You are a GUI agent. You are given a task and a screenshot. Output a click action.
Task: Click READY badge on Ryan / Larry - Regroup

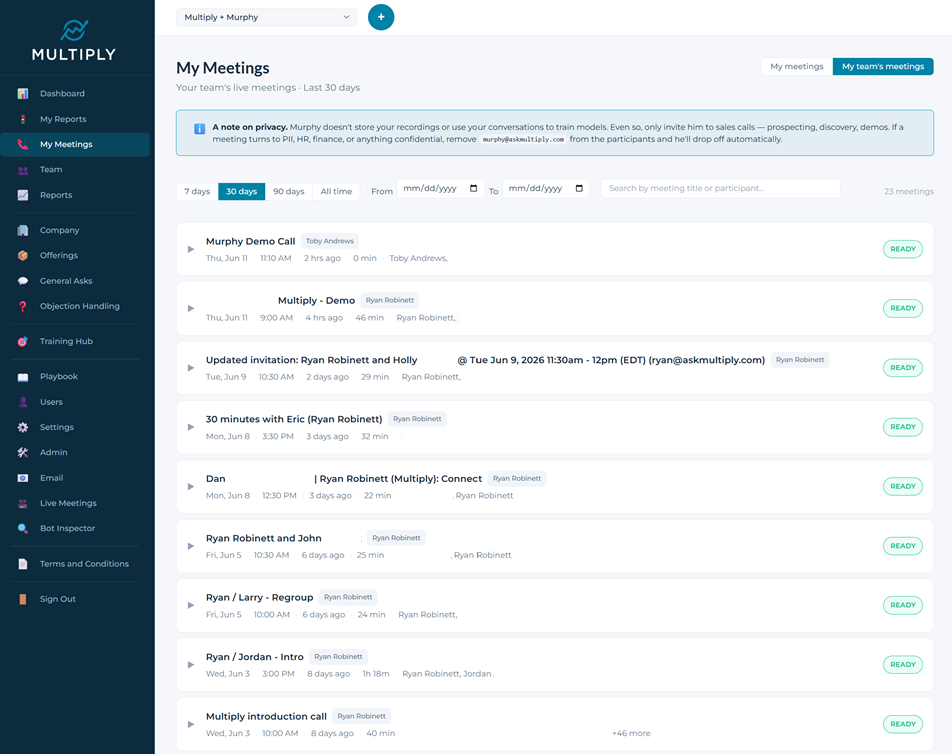(903, 605)
